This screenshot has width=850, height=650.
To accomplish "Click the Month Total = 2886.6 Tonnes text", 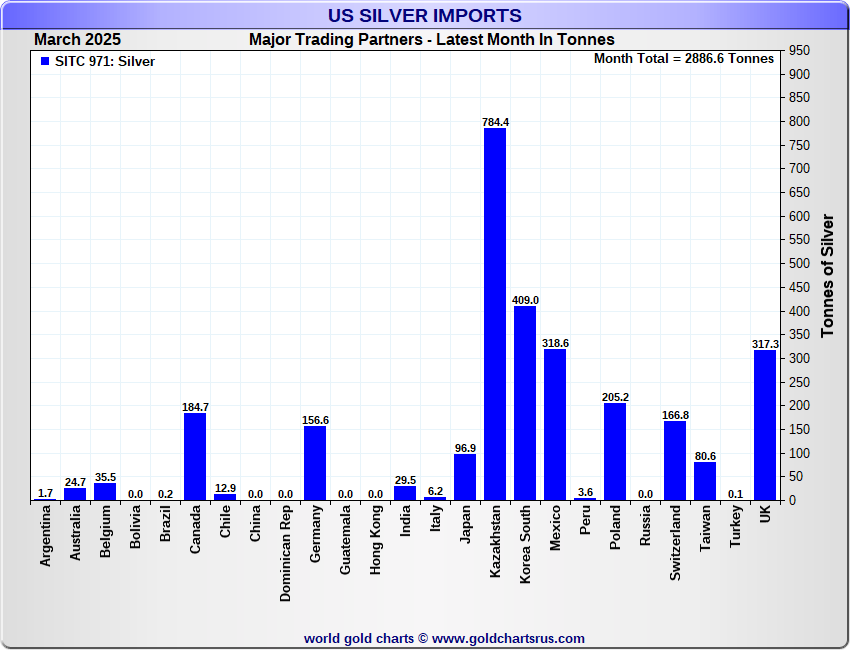I will [684, 59].
